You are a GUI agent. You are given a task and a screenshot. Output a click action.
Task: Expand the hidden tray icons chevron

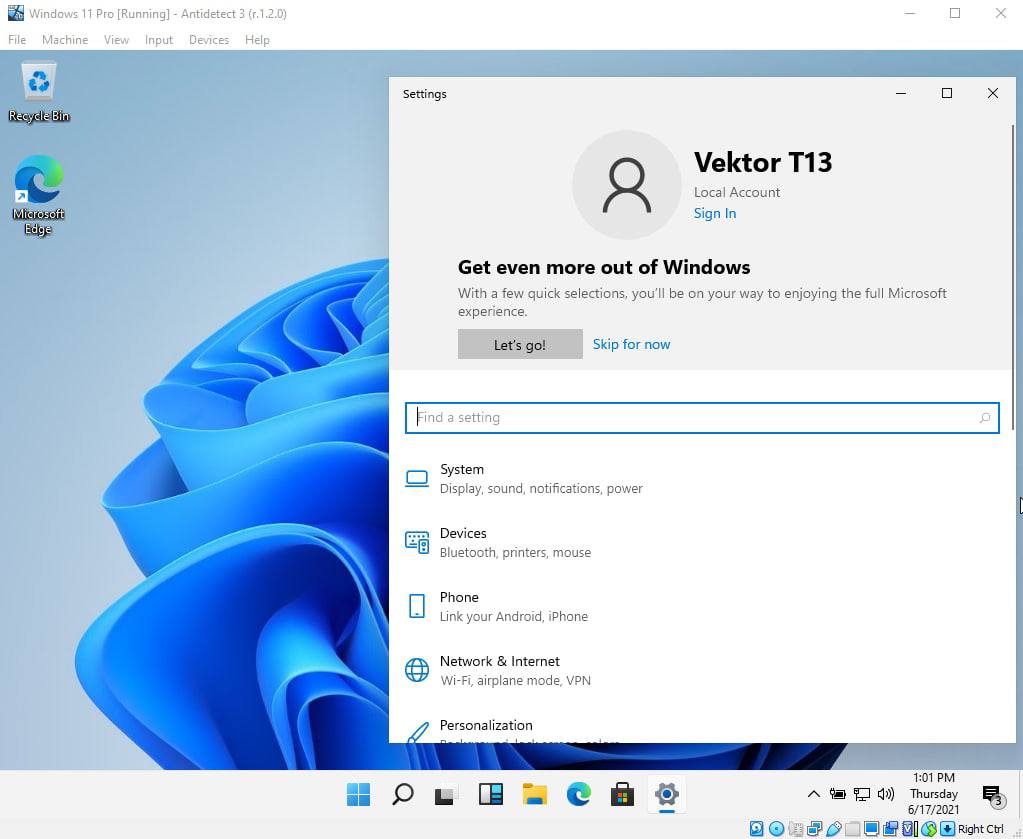coord(814,794)
